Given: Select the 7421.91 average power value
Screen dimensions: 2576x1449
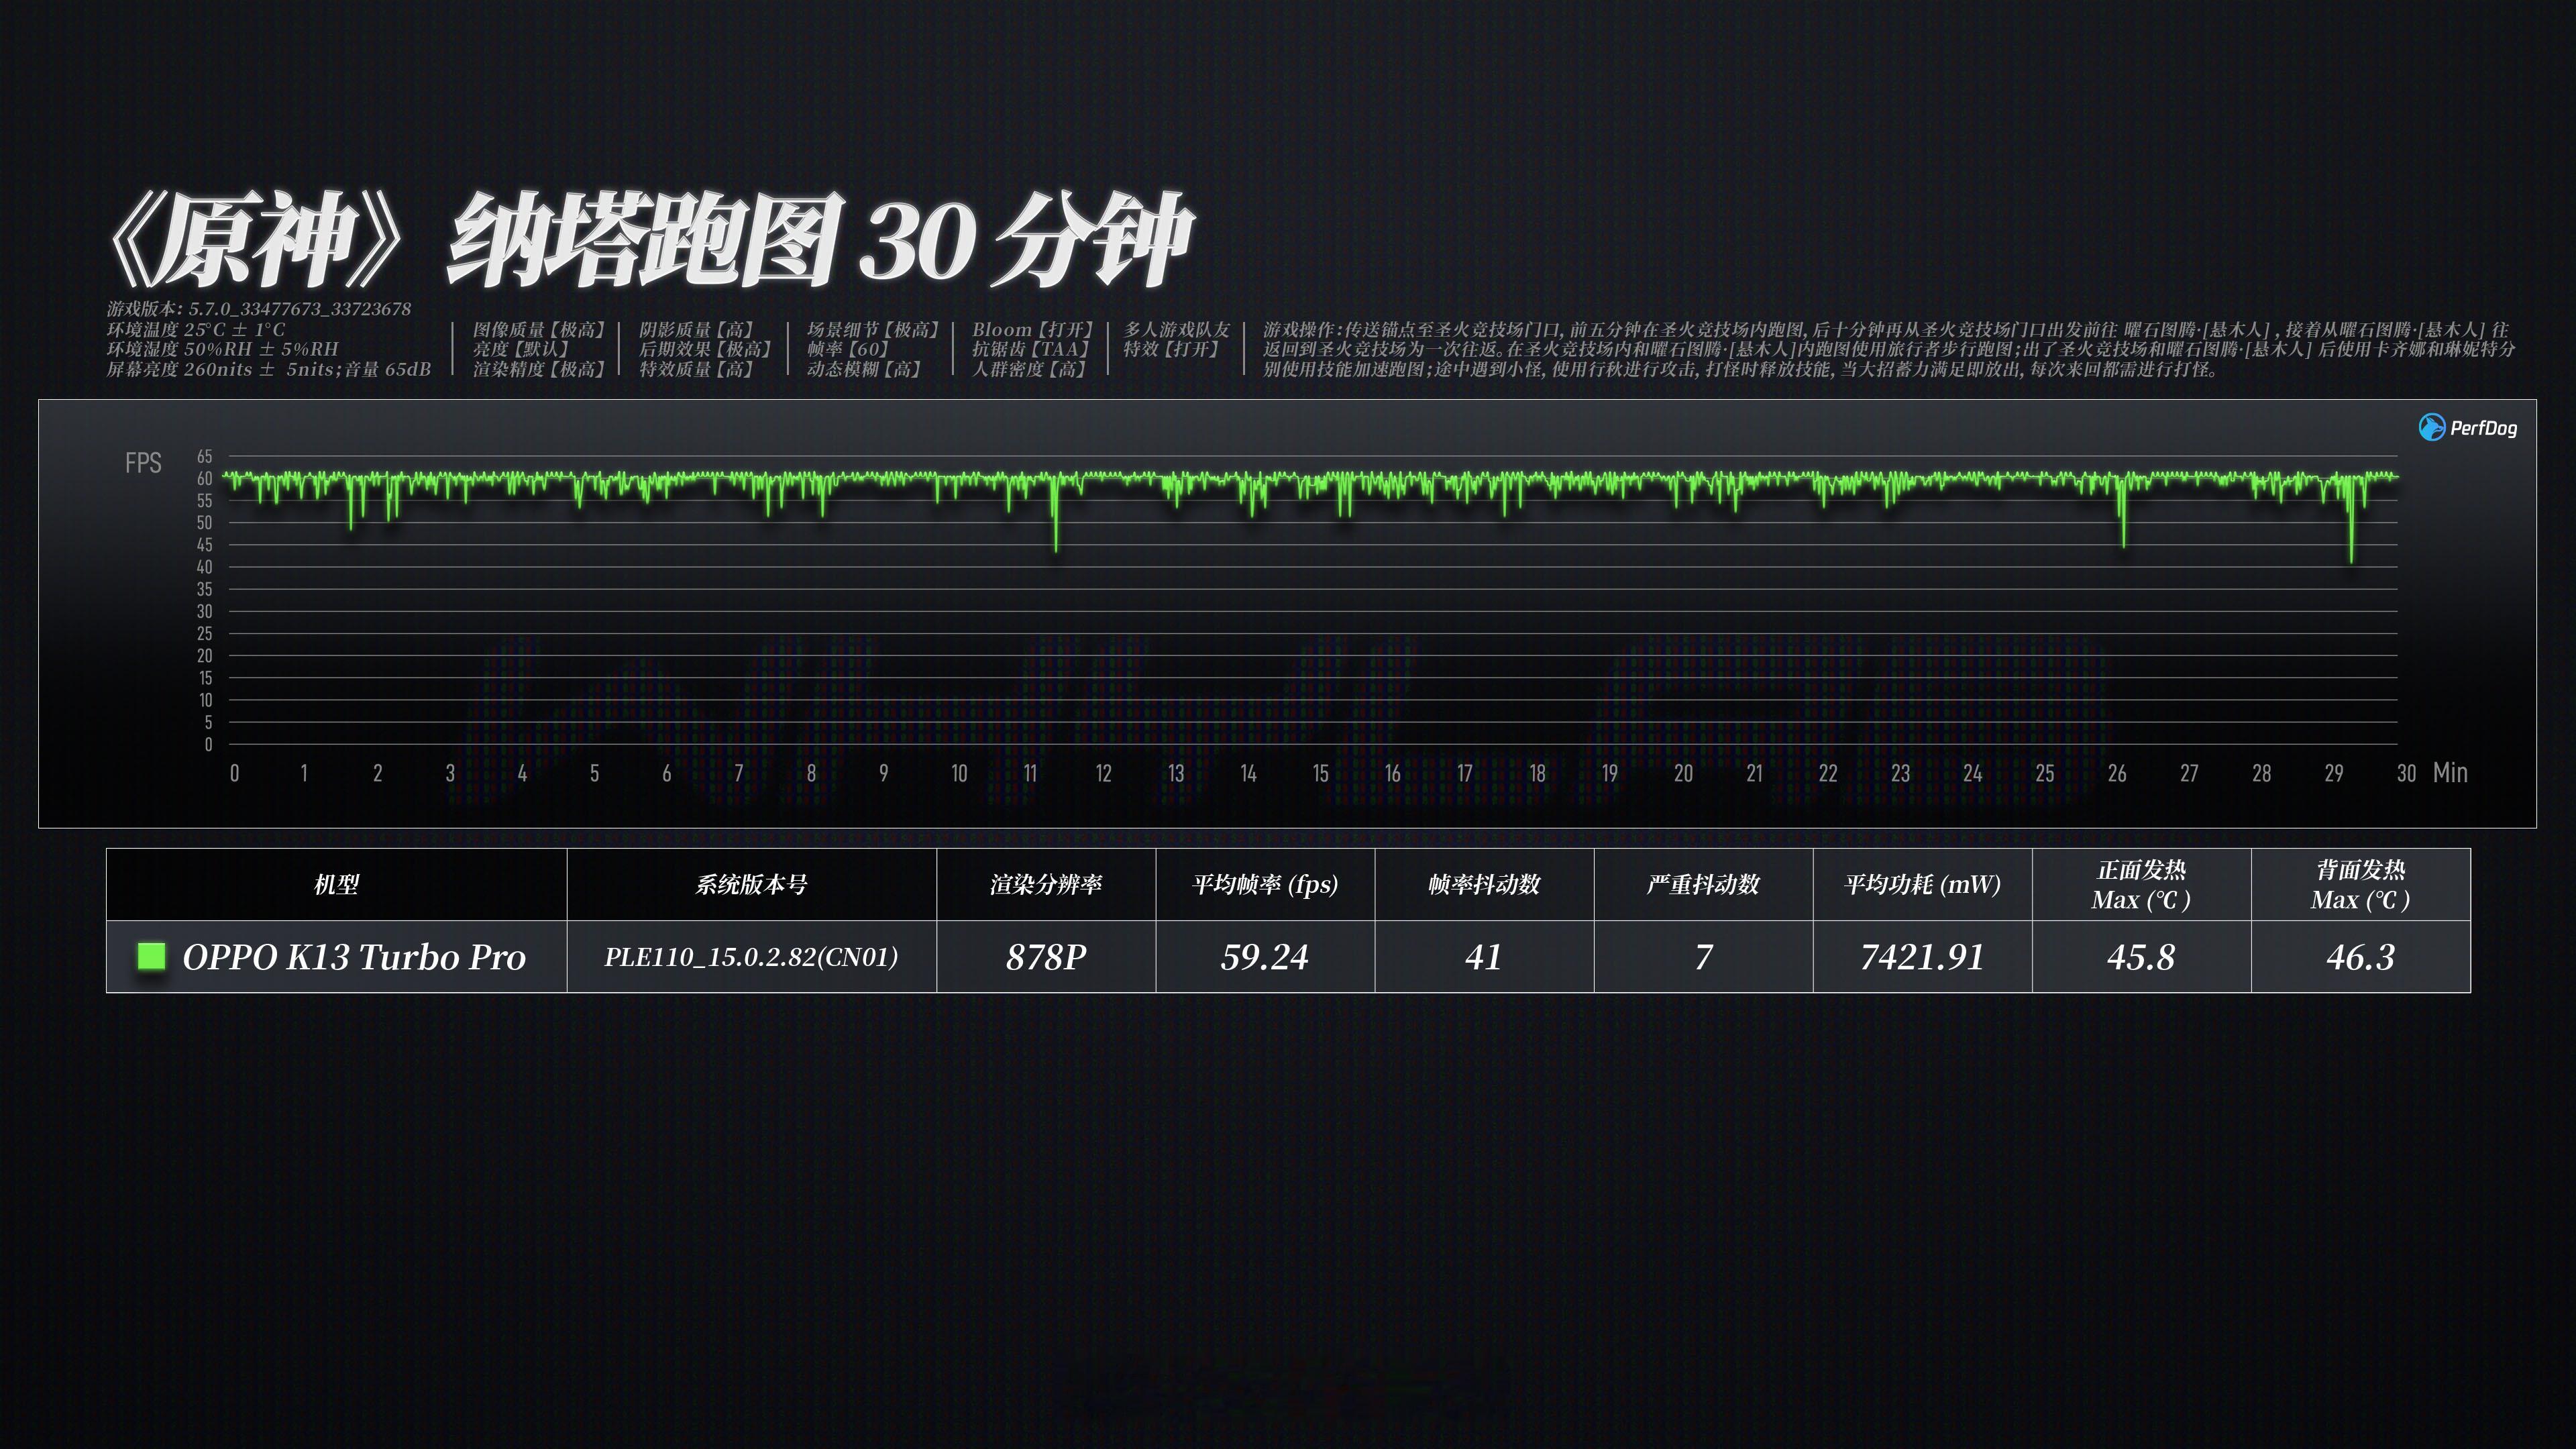Looking at the screenshot, I should coord(1922,957).
